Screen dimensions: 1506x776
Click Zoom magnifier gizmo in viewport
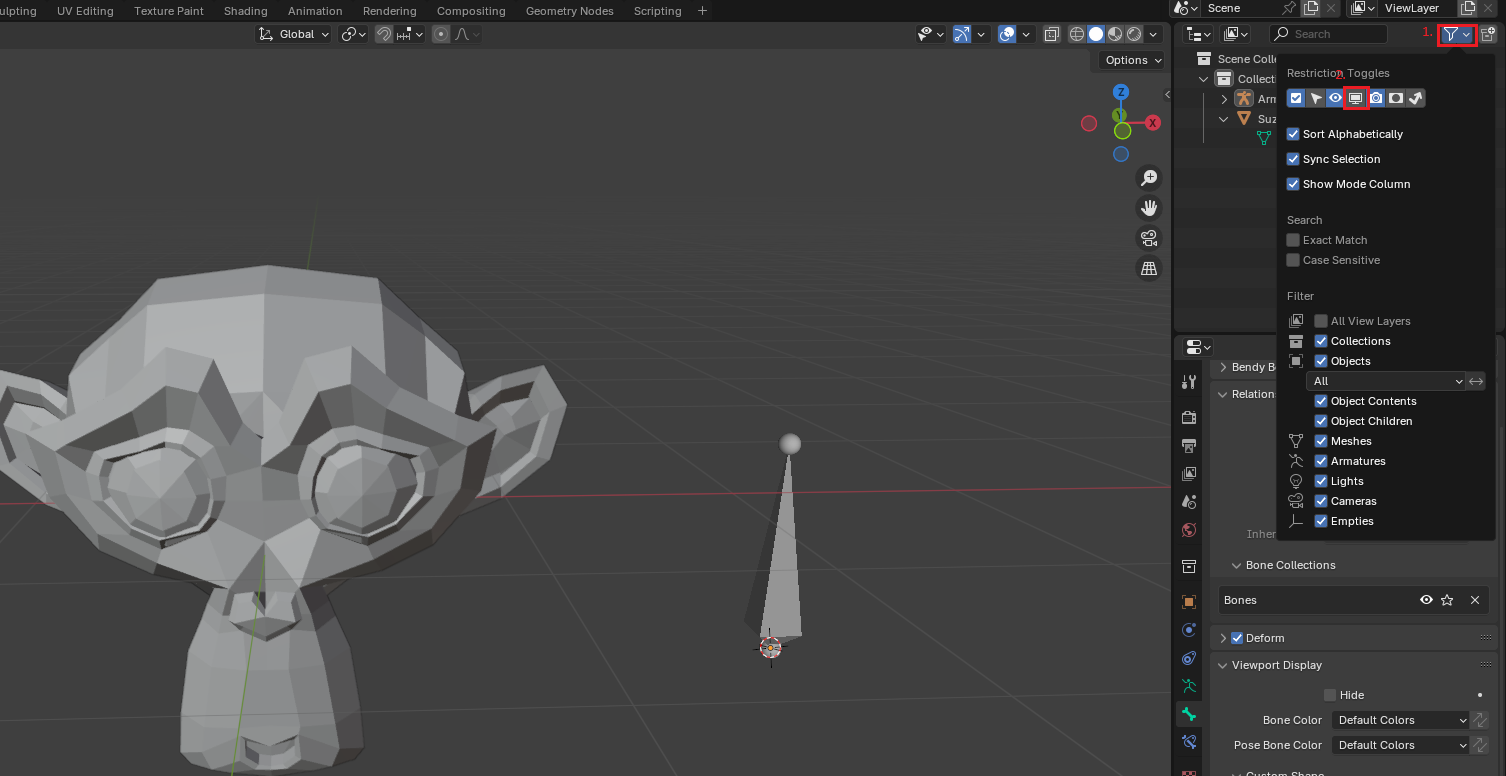click(x=1149, y=178)
